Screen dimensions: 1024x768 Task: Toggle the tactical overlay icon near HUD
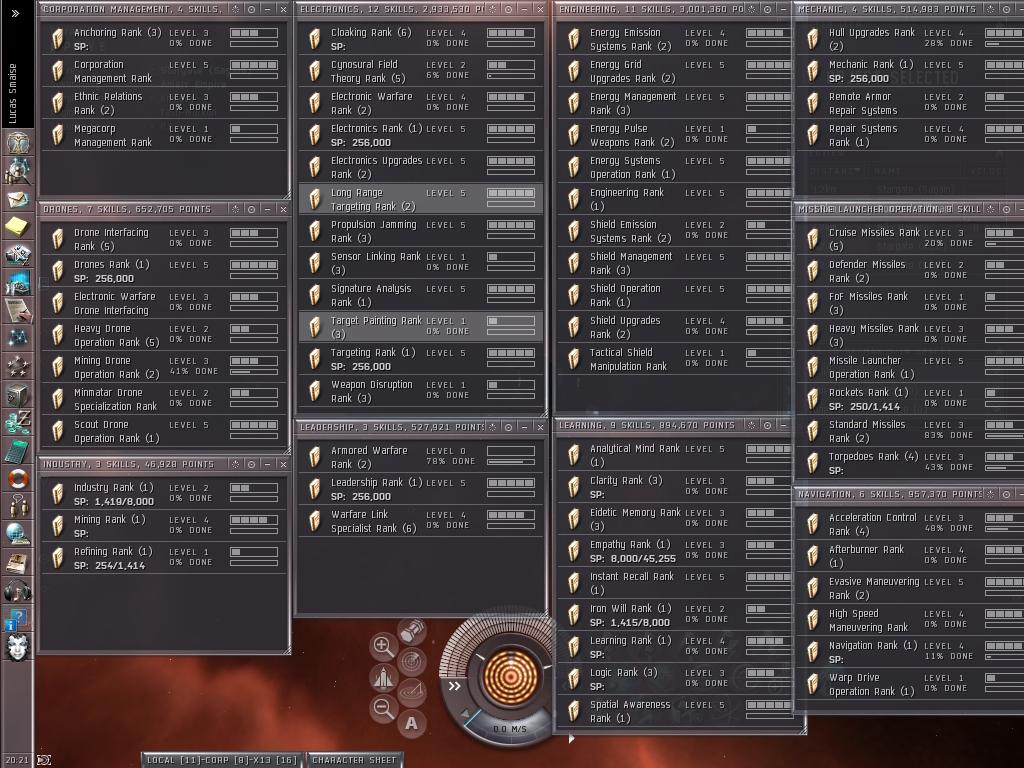pos(412,691)
